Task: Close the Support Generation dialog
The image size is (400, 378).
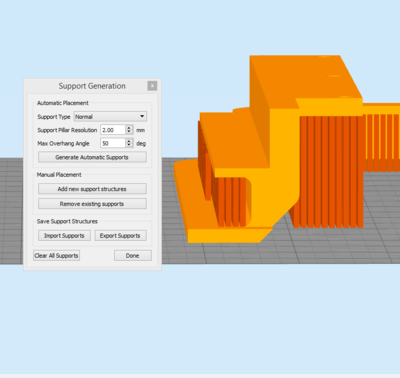Action: 152,86
